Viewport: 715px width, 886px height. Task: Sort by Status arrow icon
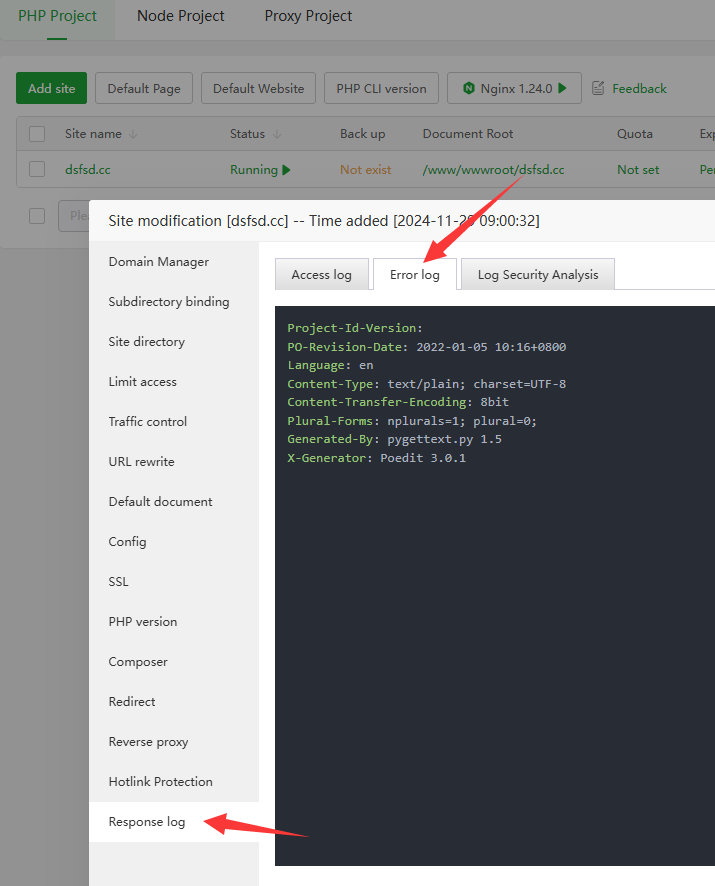277,134
